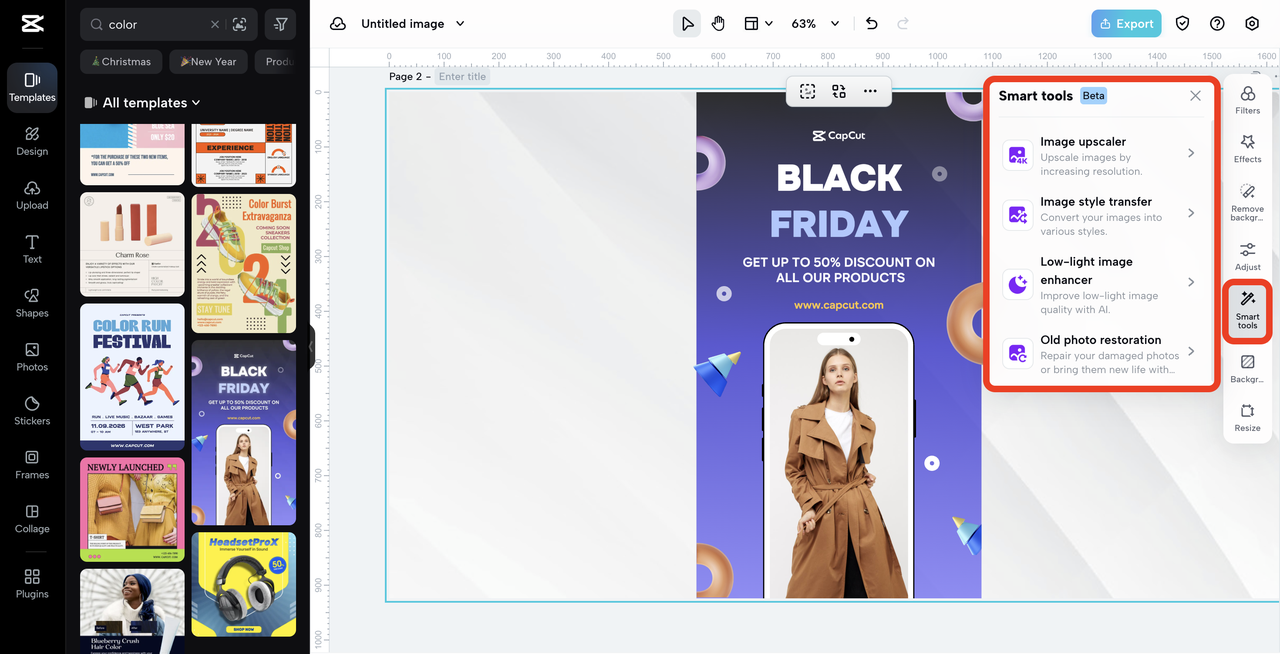
Task: Open the Shapes sidebar tab
Action: (32, 303)
